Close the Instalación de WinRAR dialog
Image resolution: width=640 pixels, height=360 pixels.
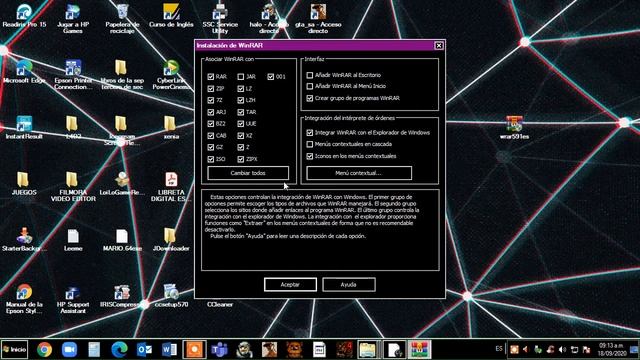439,45
